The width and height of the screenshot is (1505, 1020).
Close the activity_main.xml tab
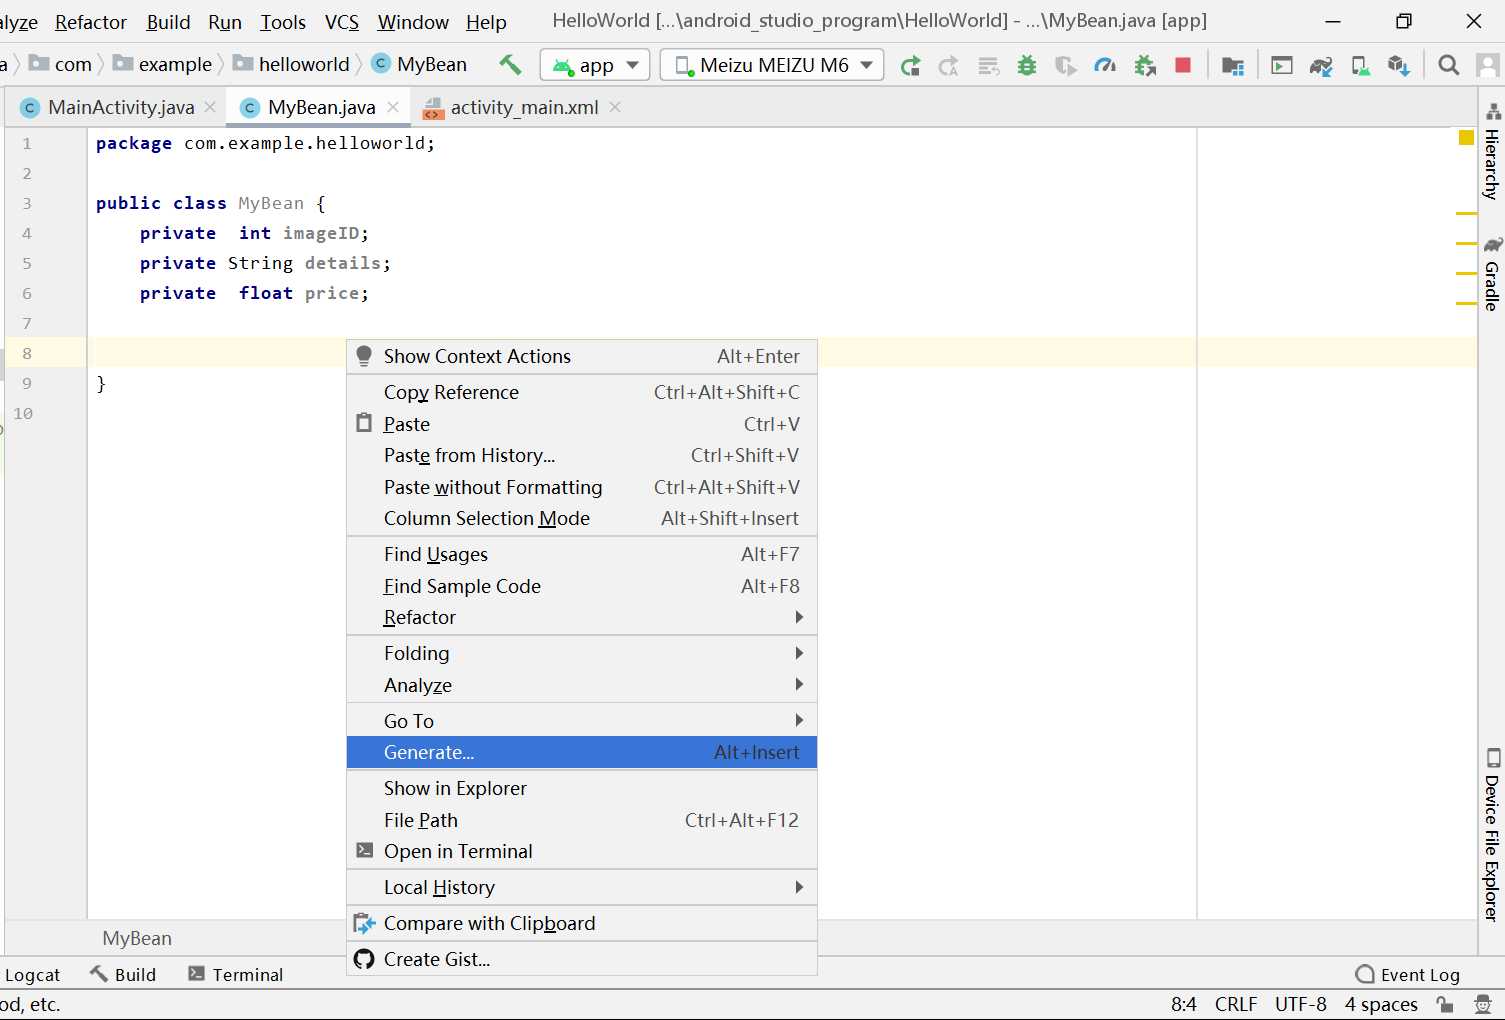point(615,107)
